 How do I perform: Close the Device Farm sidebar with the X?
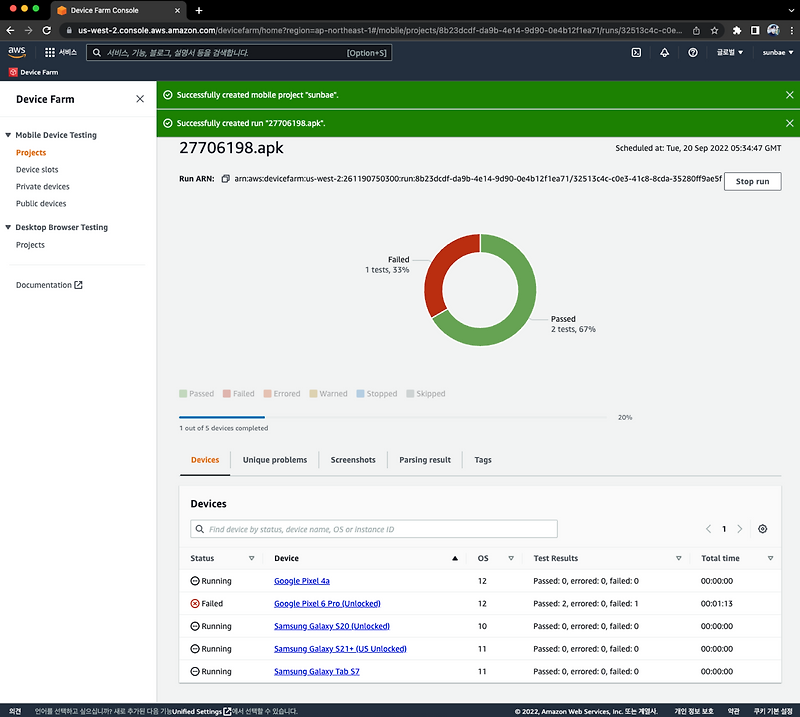pyautogui.click(x=139, y=99)
